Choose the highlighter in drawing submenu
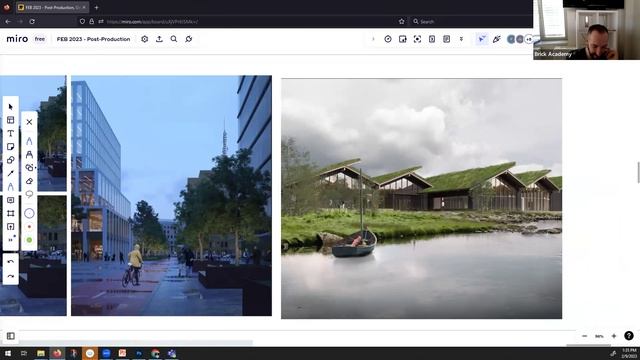This screenshot has height=360, width=640. click(x=29, y=154)
